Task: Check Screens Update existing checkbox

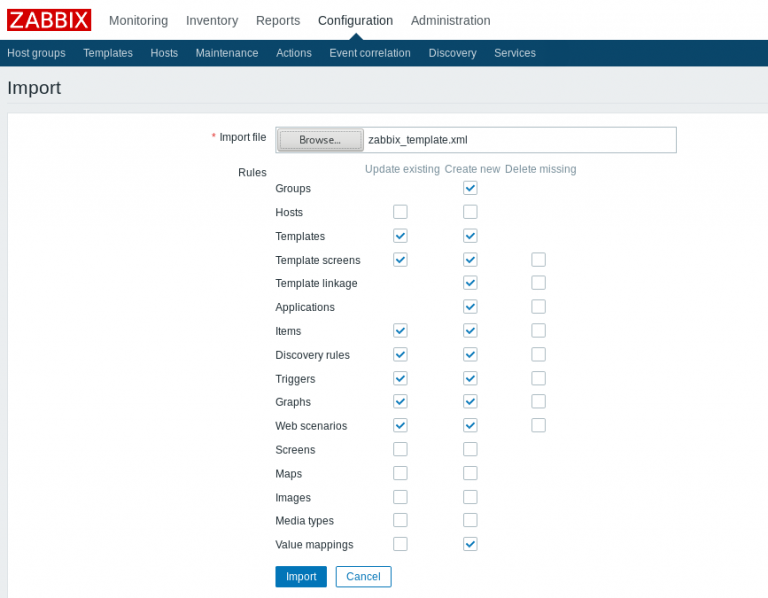Action: [400, 450]
